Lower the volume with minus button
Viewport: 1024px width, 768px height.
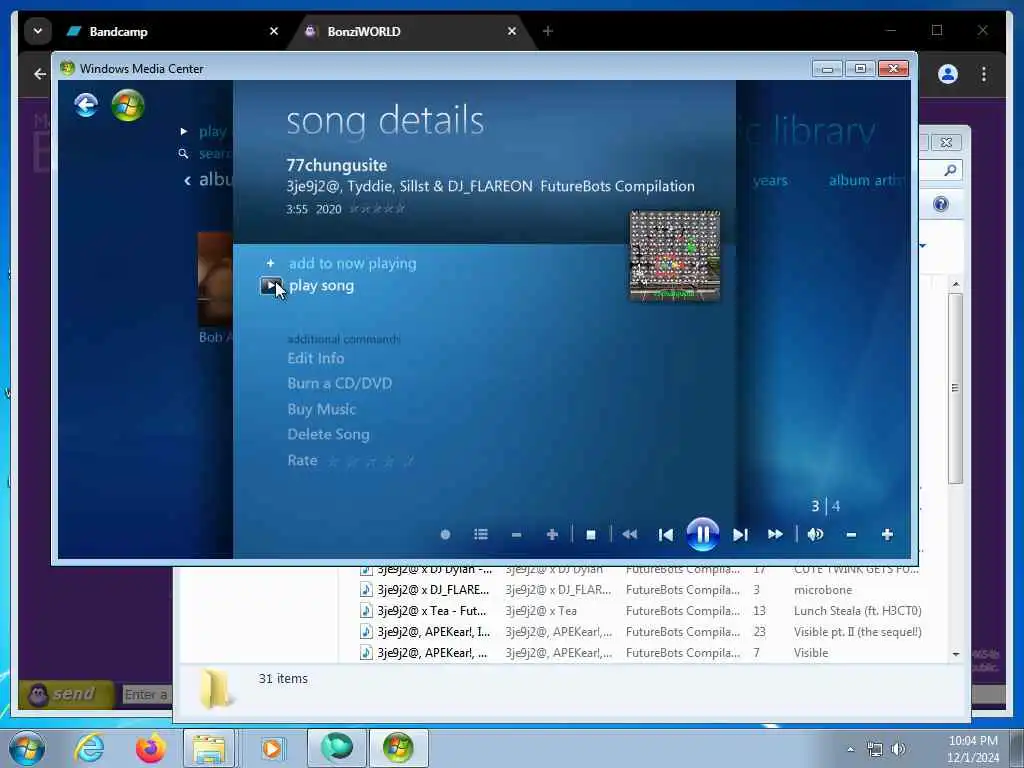point(851,535)
